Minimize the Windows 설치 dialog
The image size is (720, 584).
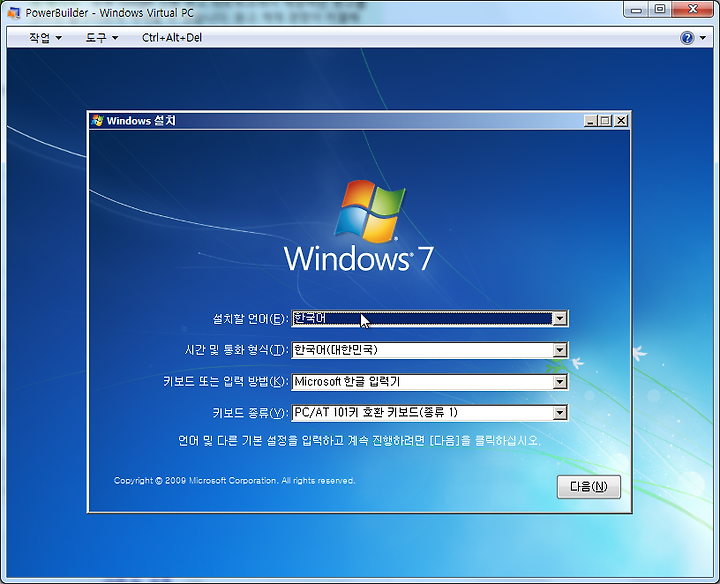(591, 121)
